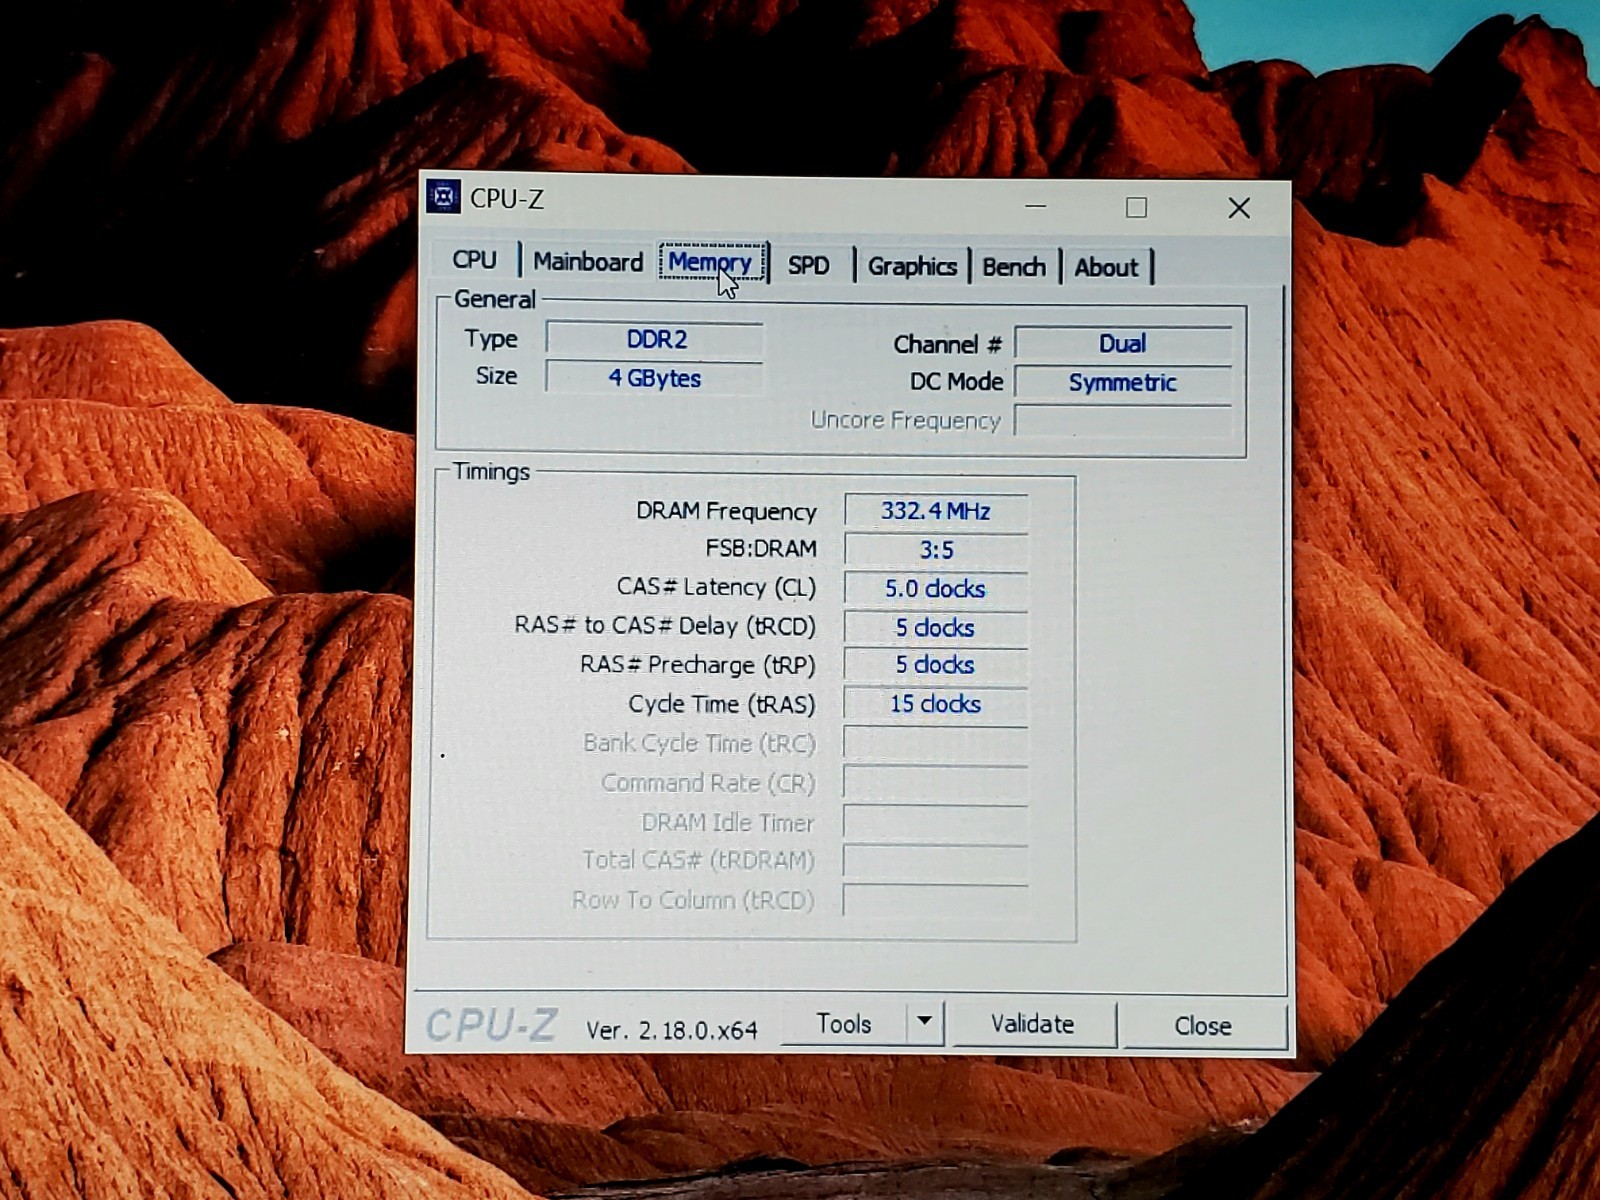Click the Channel # label
This screenshot has height=1200, width=1600.
[947, 344]
